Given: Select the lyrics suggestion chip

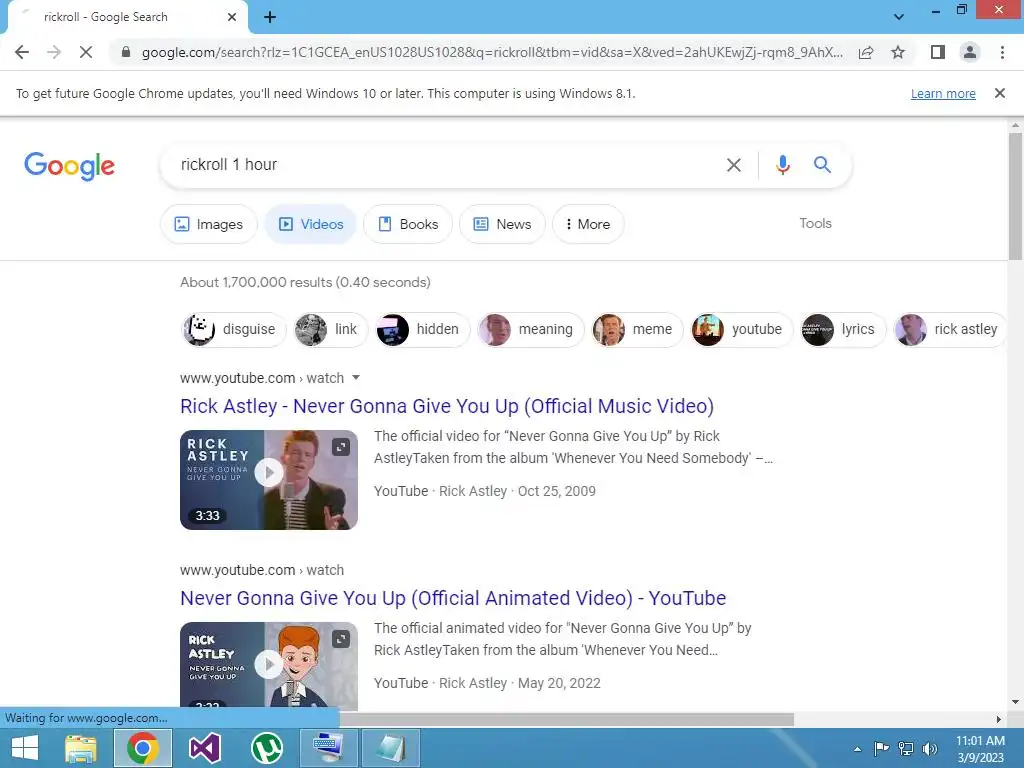Looking at the screenshot, I should [843, 329].
